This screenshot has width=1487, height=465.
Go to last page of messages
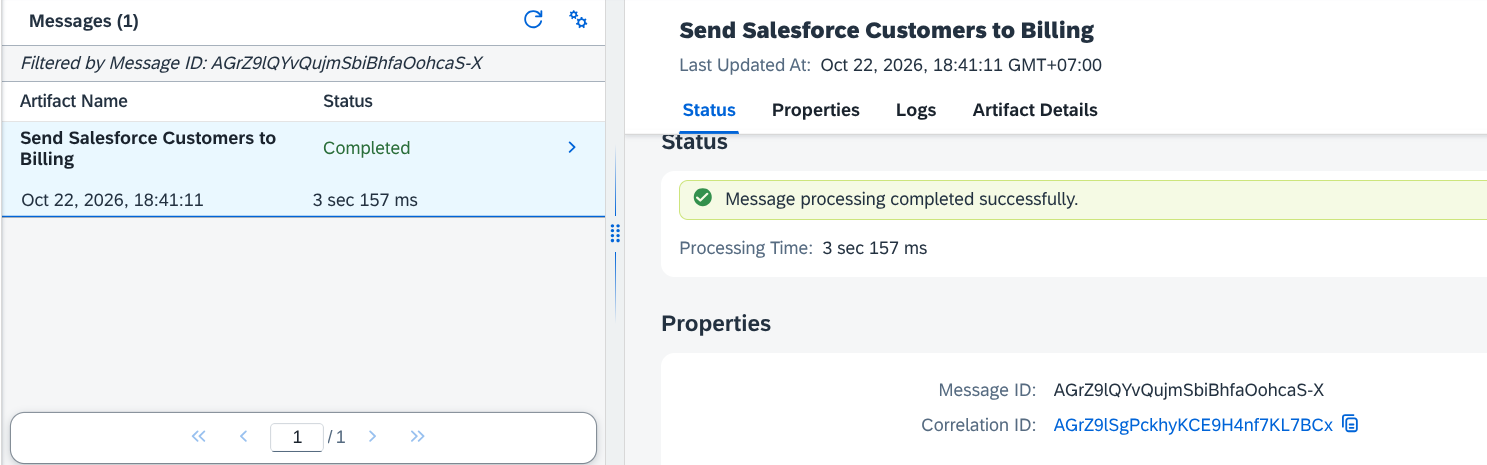(418, 436)
